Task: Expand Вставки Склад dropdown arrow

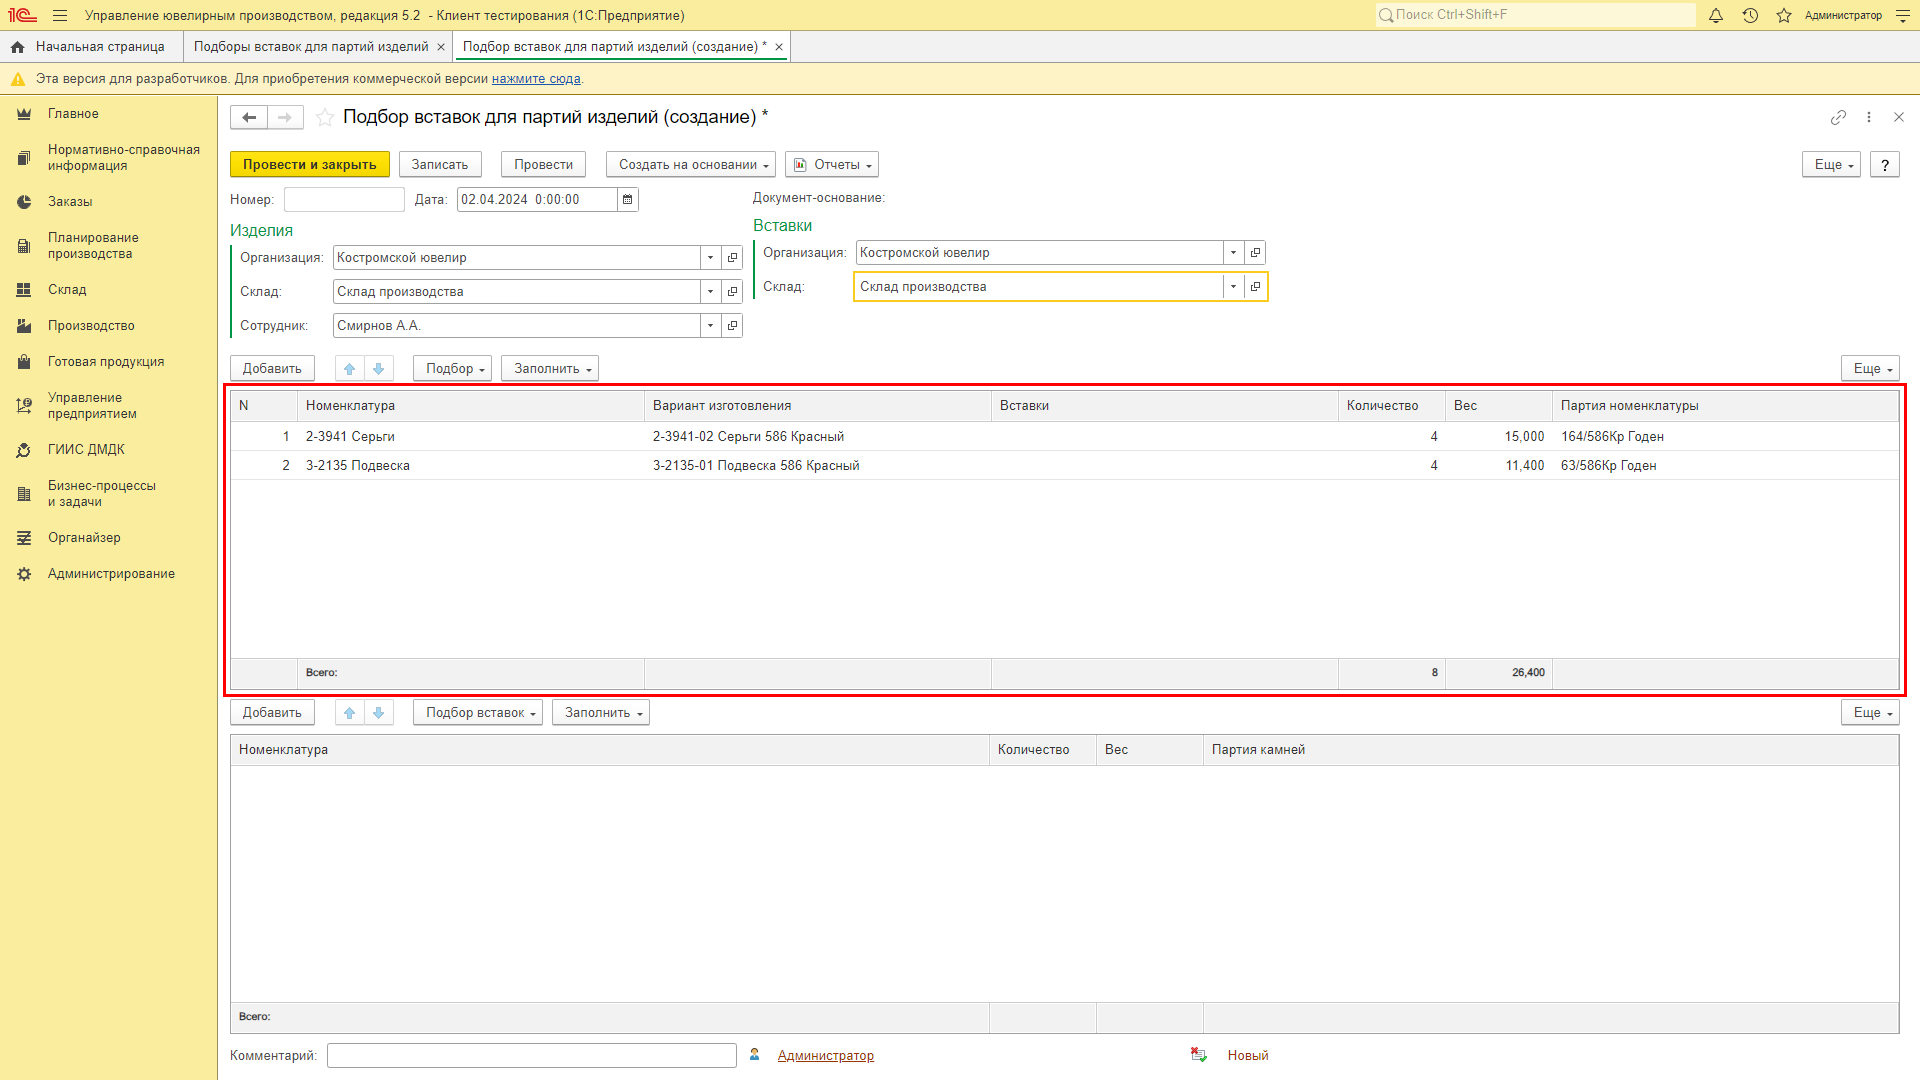Action: click(1234, 286)
